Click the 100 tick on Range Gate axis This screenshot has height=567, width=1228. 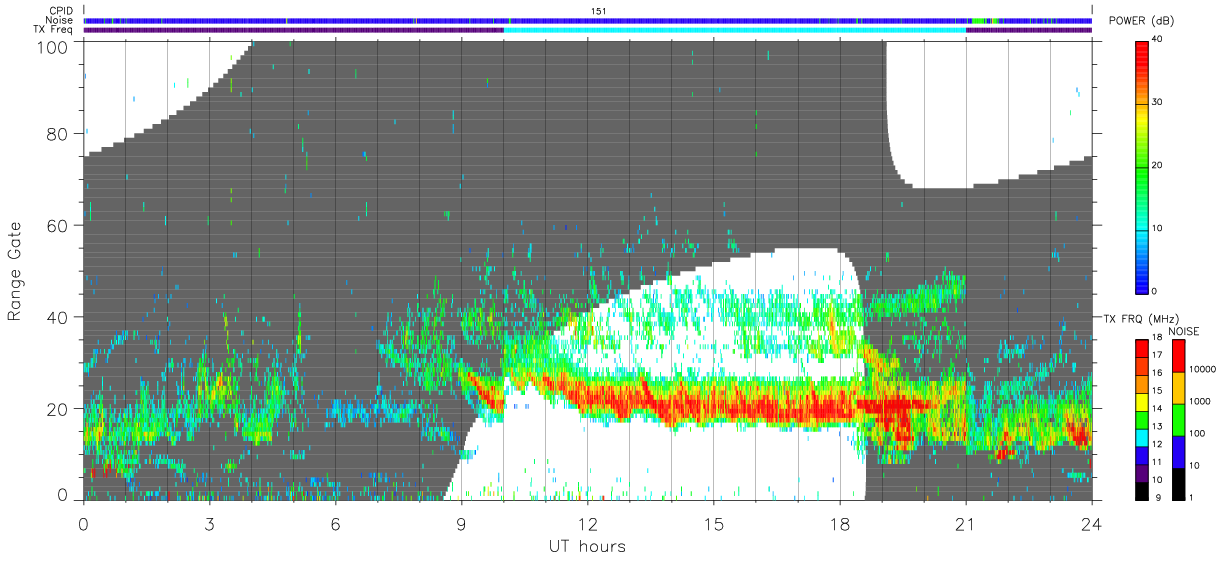click(52, 46)
